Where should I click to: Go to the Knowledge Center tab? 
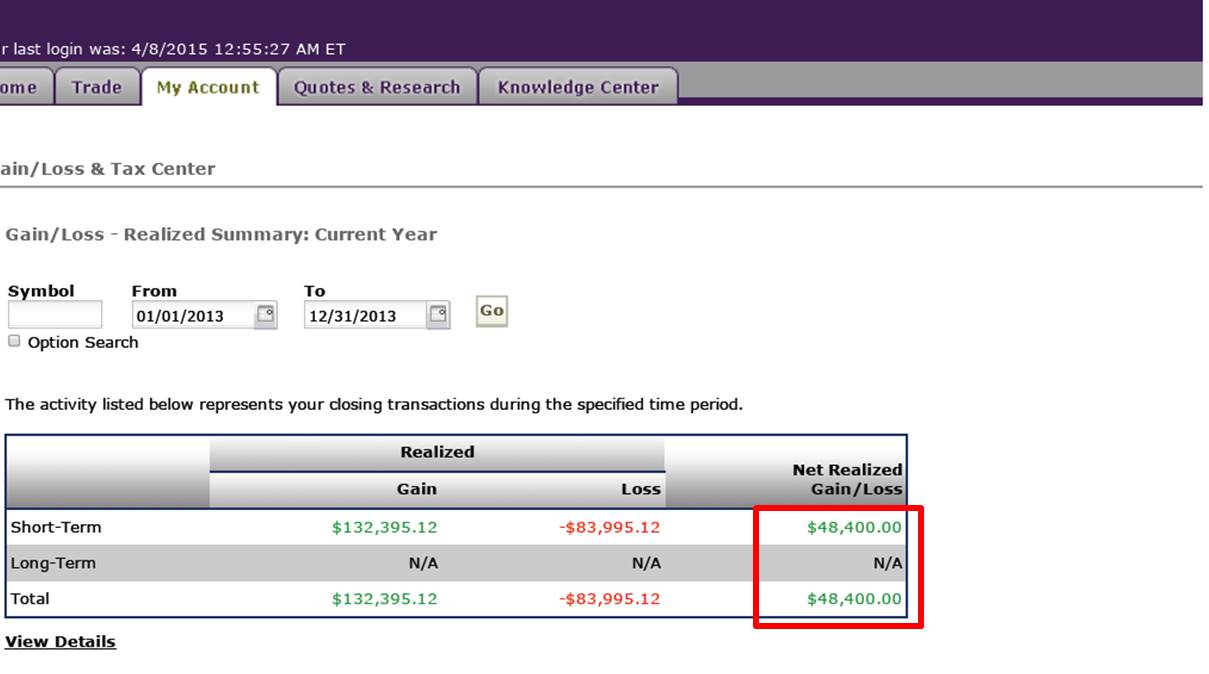click(x=577, y=87)
